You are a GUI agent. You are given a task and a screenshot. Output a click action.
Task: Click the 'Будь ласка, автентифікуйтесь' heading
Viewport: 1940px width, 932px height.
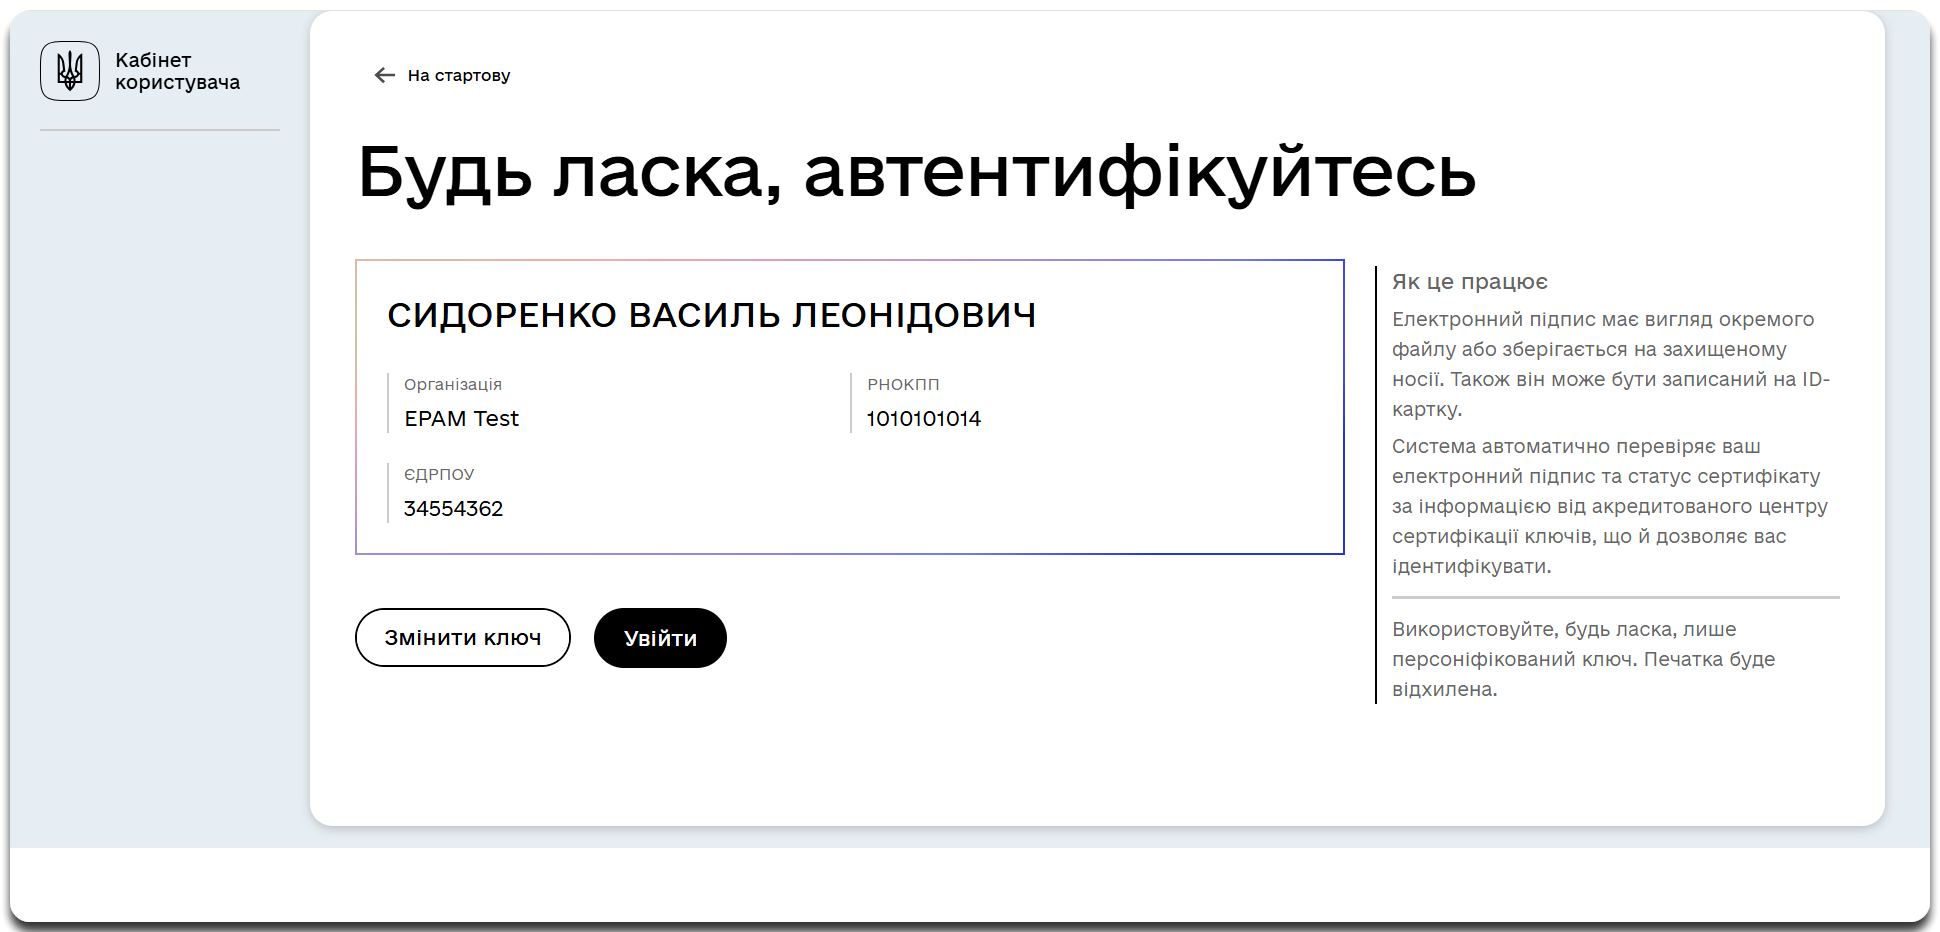917,172
